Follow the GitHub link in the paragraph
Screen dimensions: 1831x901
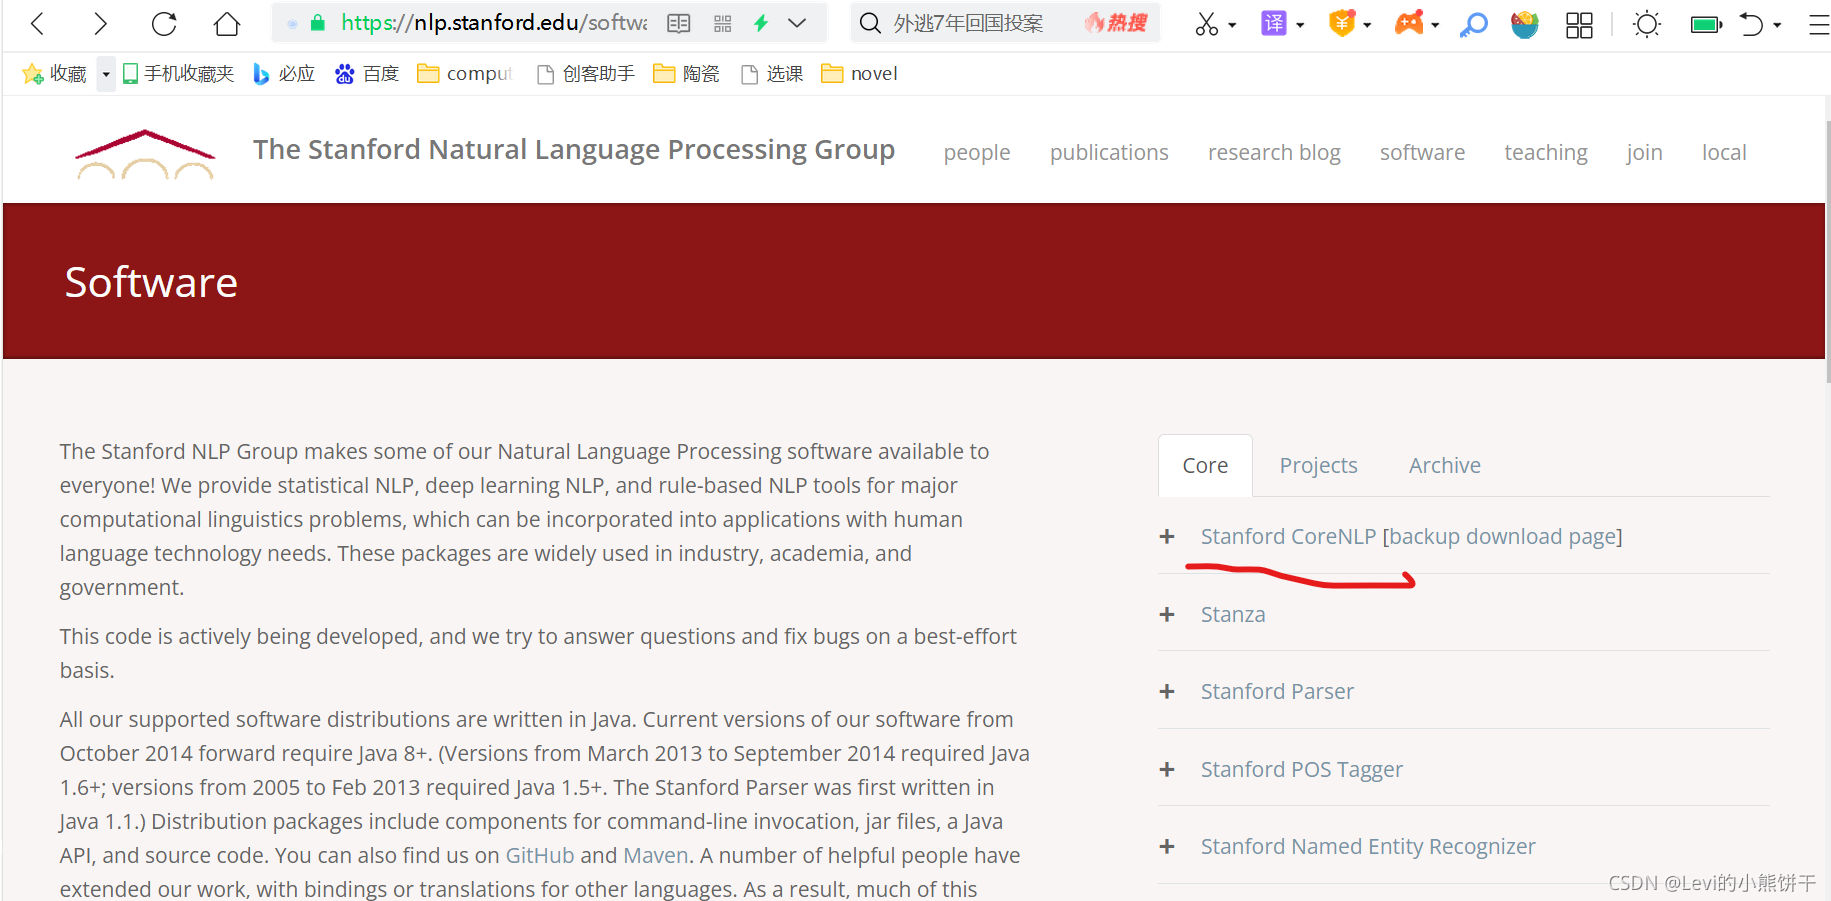coord(540,856)
